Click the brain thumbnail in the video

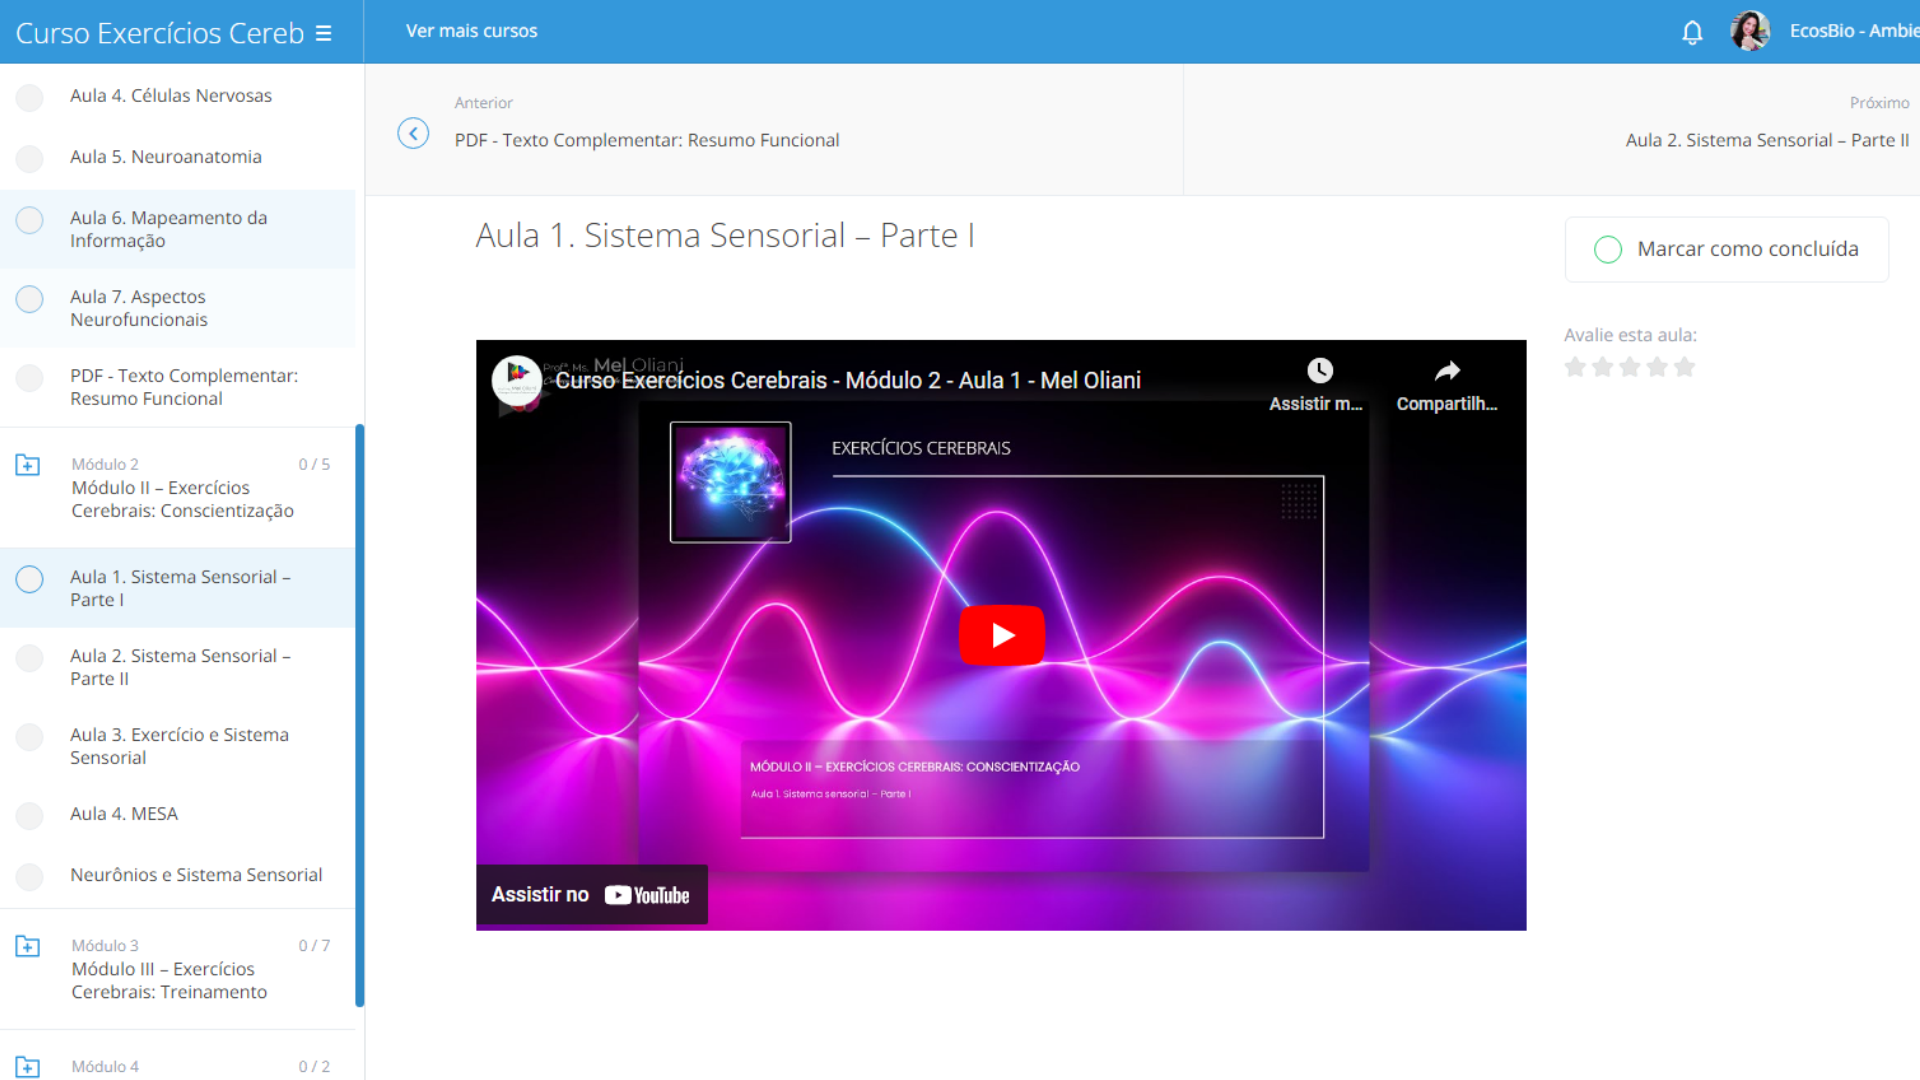point(730,482)
